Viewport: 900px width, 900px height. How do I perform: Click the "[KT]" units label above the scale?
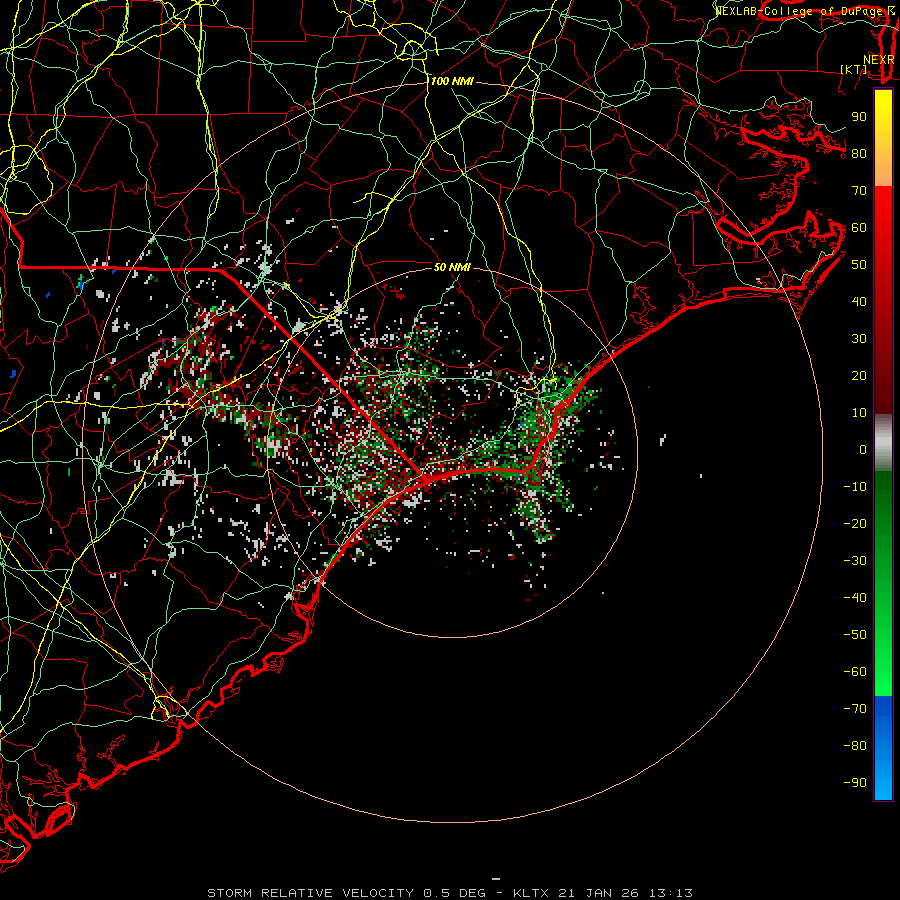(854, 69)
